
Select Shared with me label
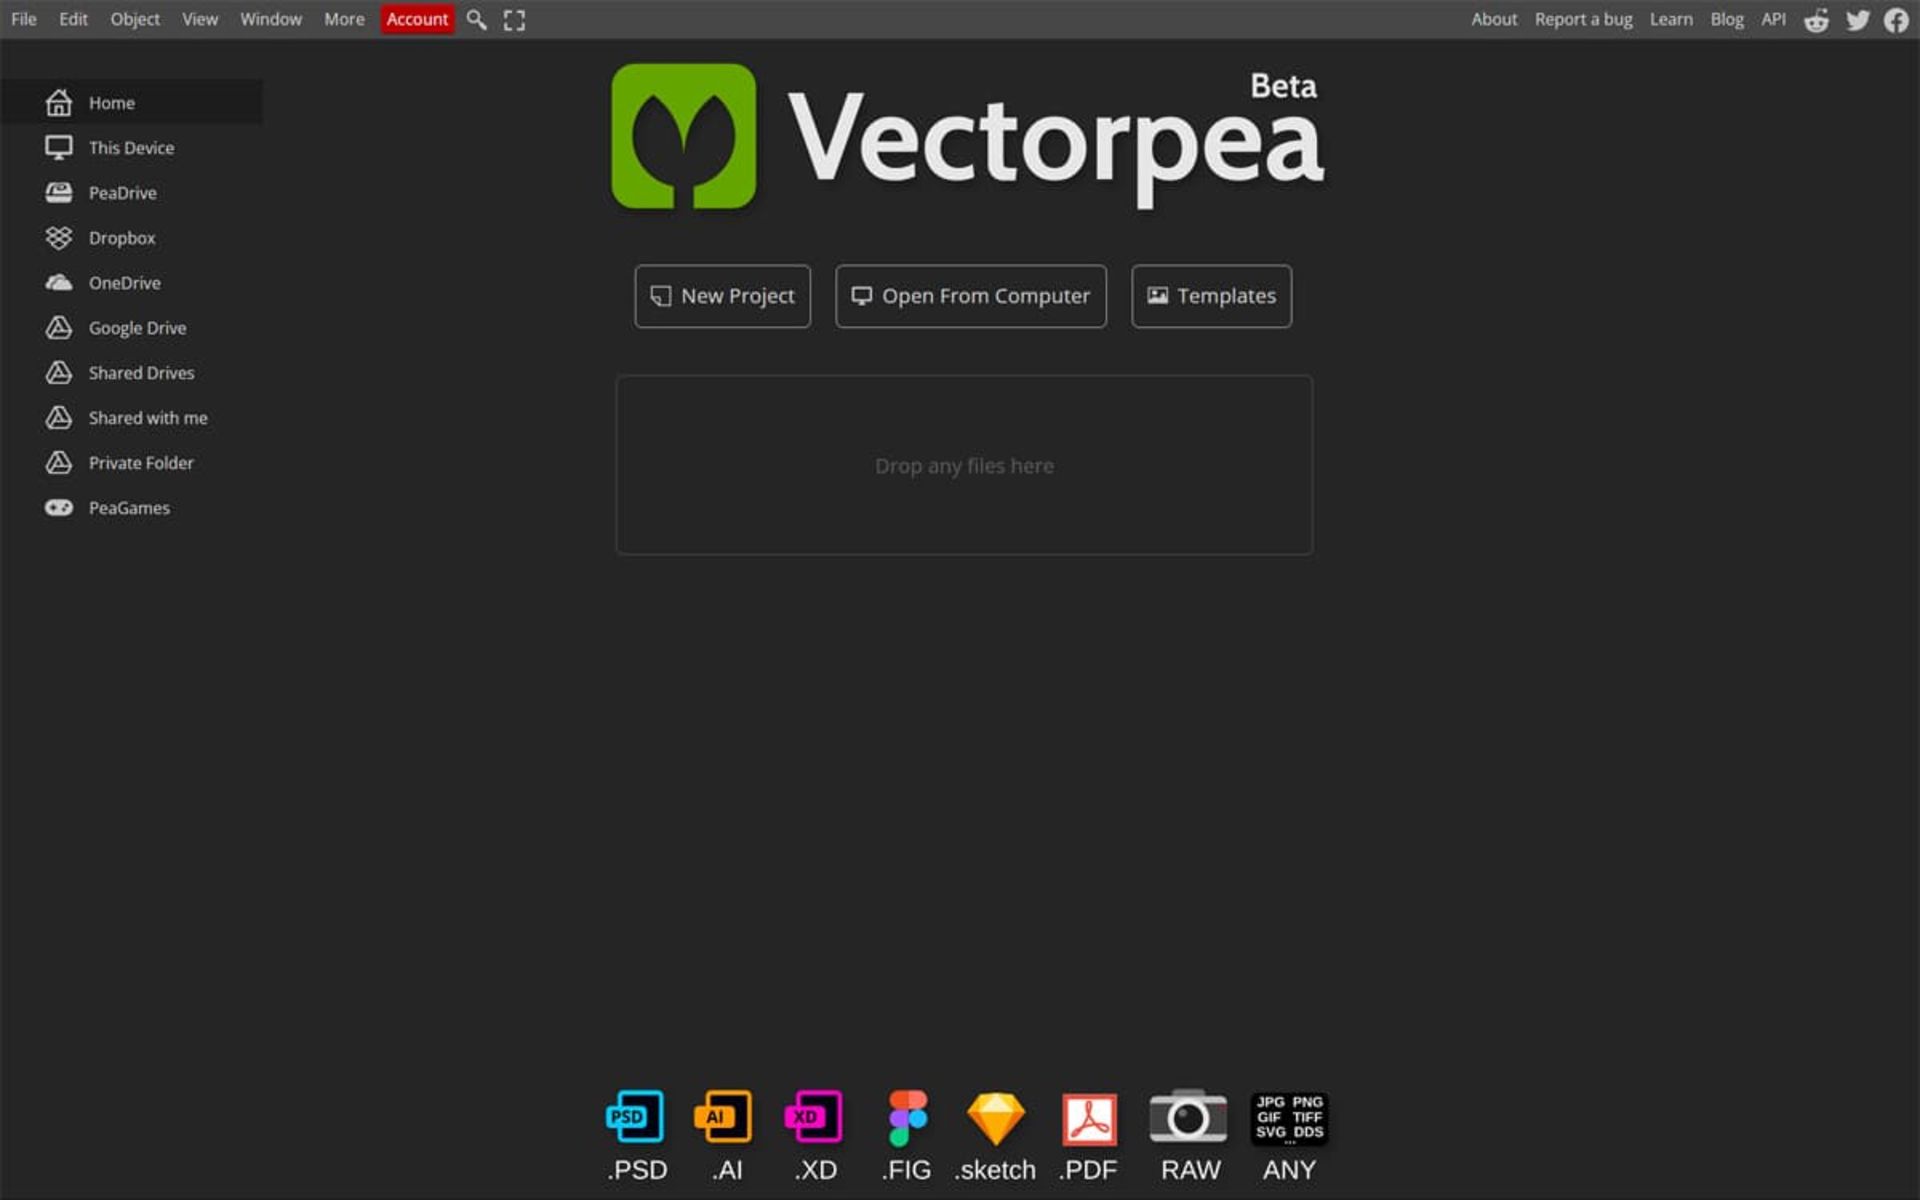point(148,418)
